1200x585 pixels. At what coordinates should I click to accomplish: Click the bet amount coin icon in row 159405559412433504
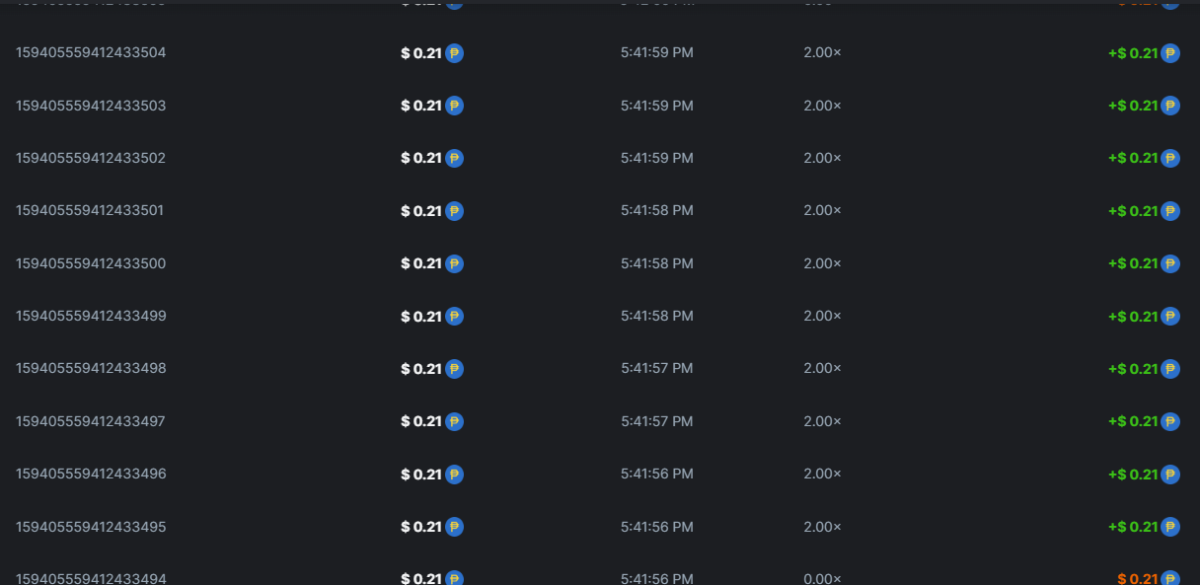coord(454,53)
